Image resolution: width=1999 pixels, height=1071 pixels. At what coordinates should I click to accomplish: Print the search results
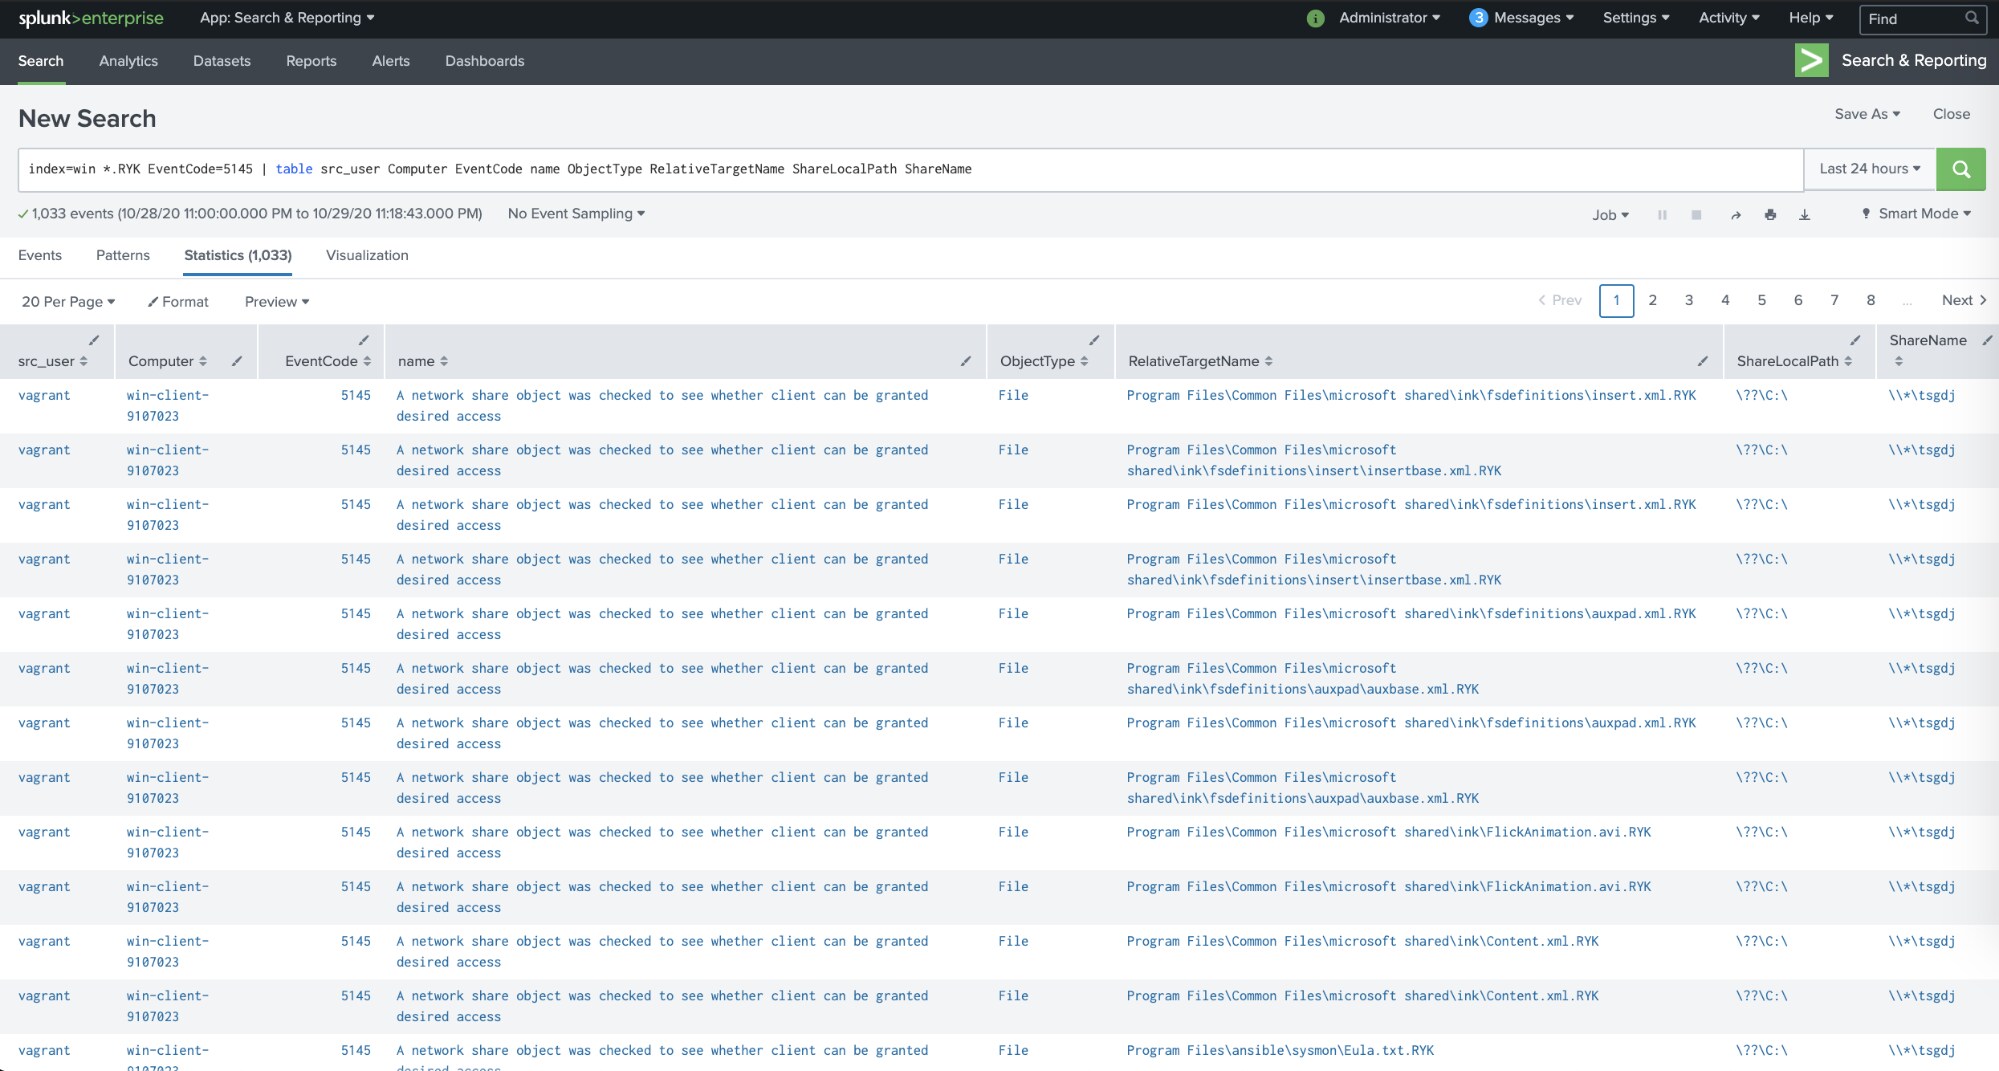coord(1770,214)
